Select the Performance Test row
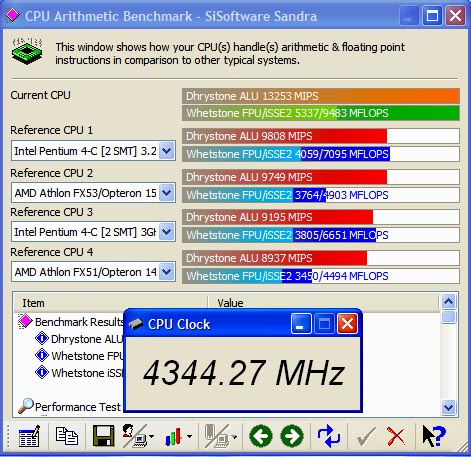Image resolution: width=471 pixels, height=457 pixels. [78, 407]
